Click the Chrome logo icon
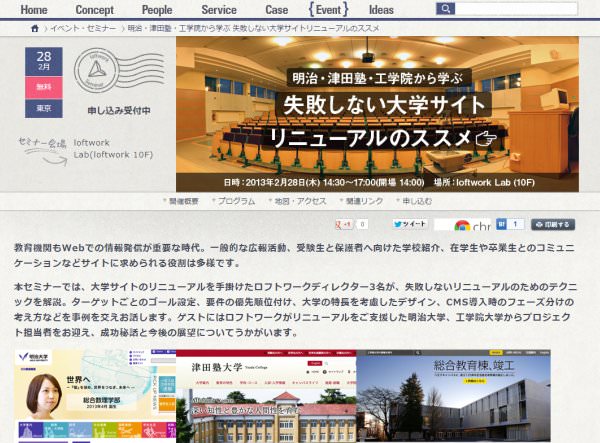The image size is (600, 443). [462, 226]
